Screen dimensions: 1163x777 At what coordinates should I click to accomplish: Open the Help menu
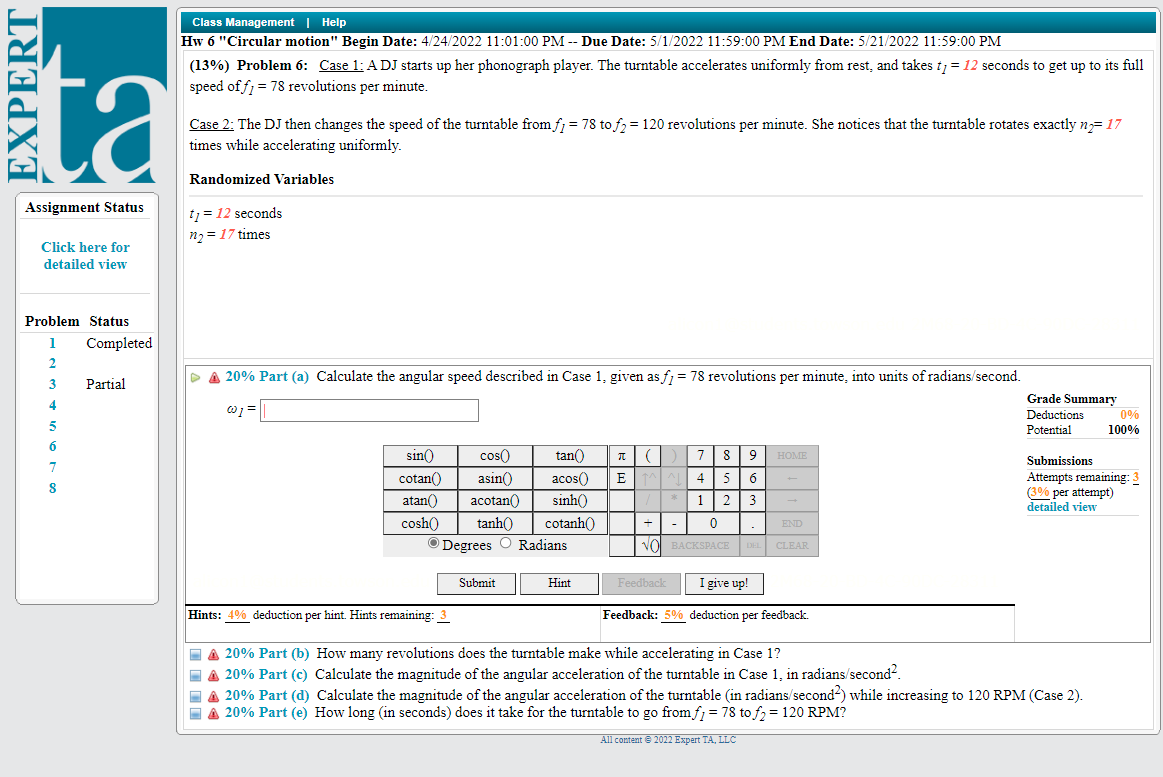pos(333,21)
